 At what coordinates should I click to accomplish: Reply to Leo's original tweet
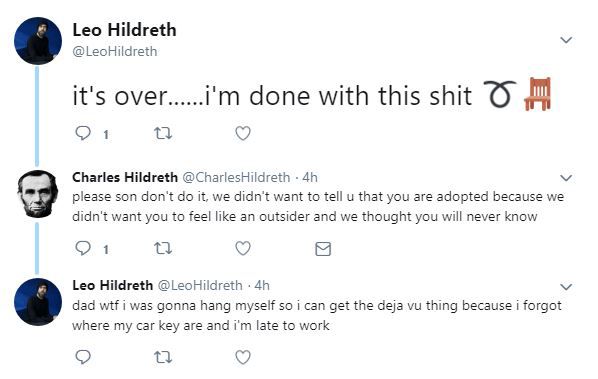click(x=83, y=133)
